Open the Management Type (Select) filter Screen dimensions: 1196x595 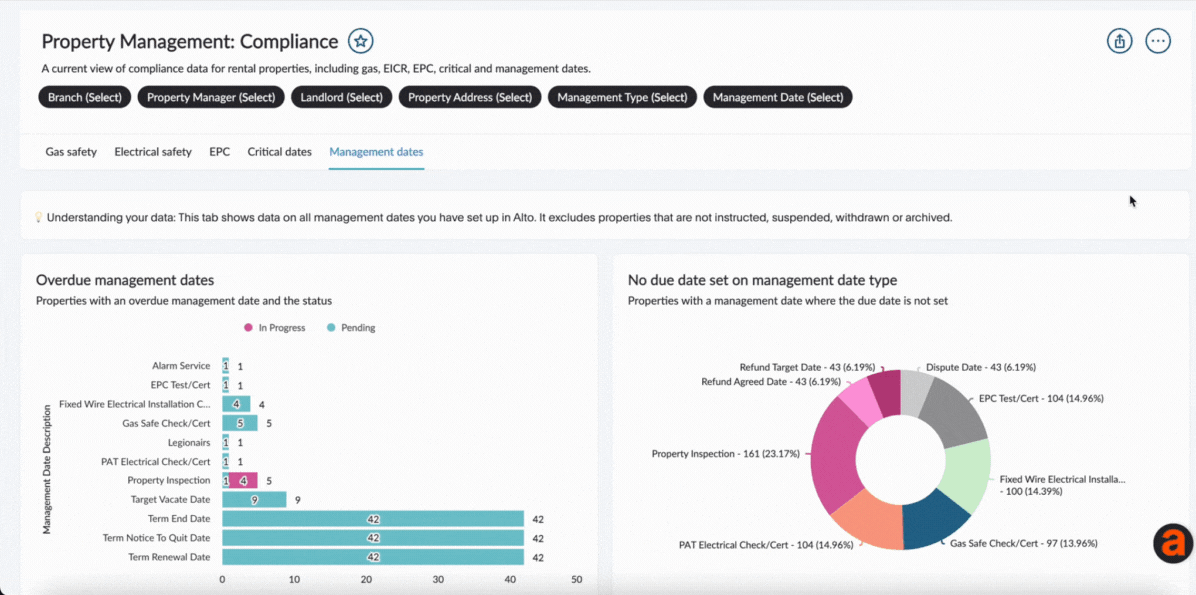(x=622, y=97)
